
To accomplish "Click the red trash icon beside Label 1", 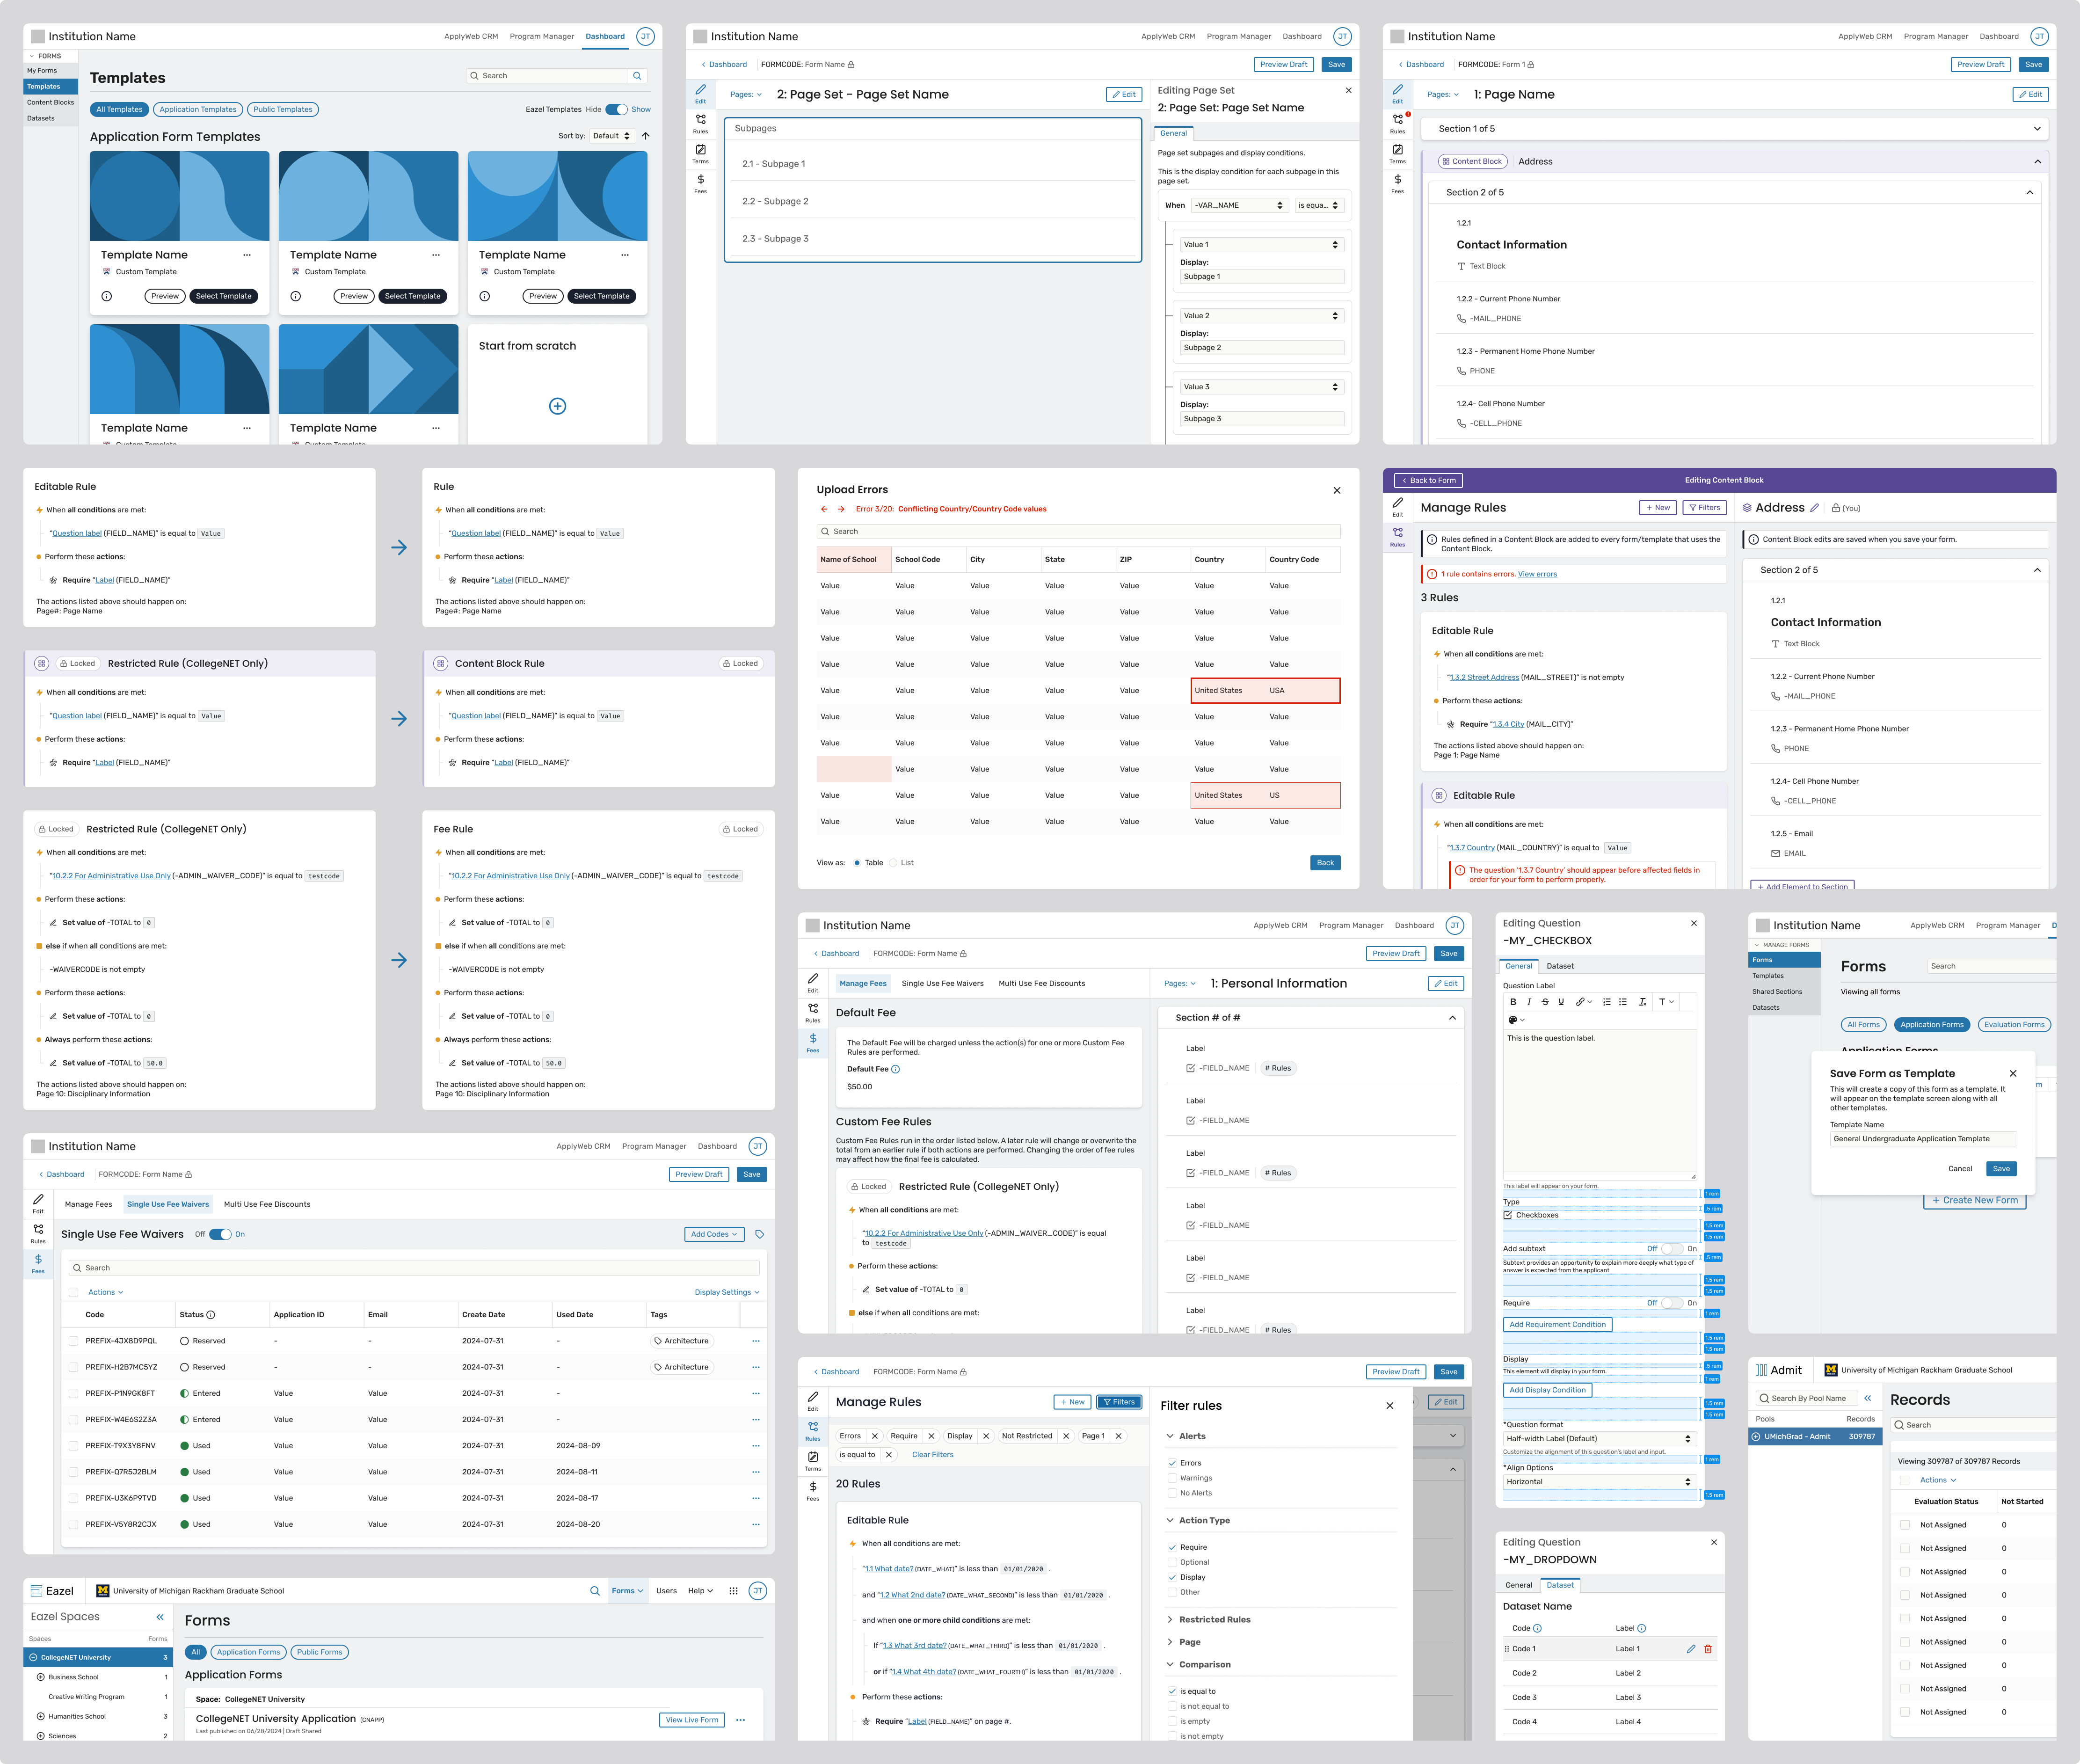I will 1708,1649.
